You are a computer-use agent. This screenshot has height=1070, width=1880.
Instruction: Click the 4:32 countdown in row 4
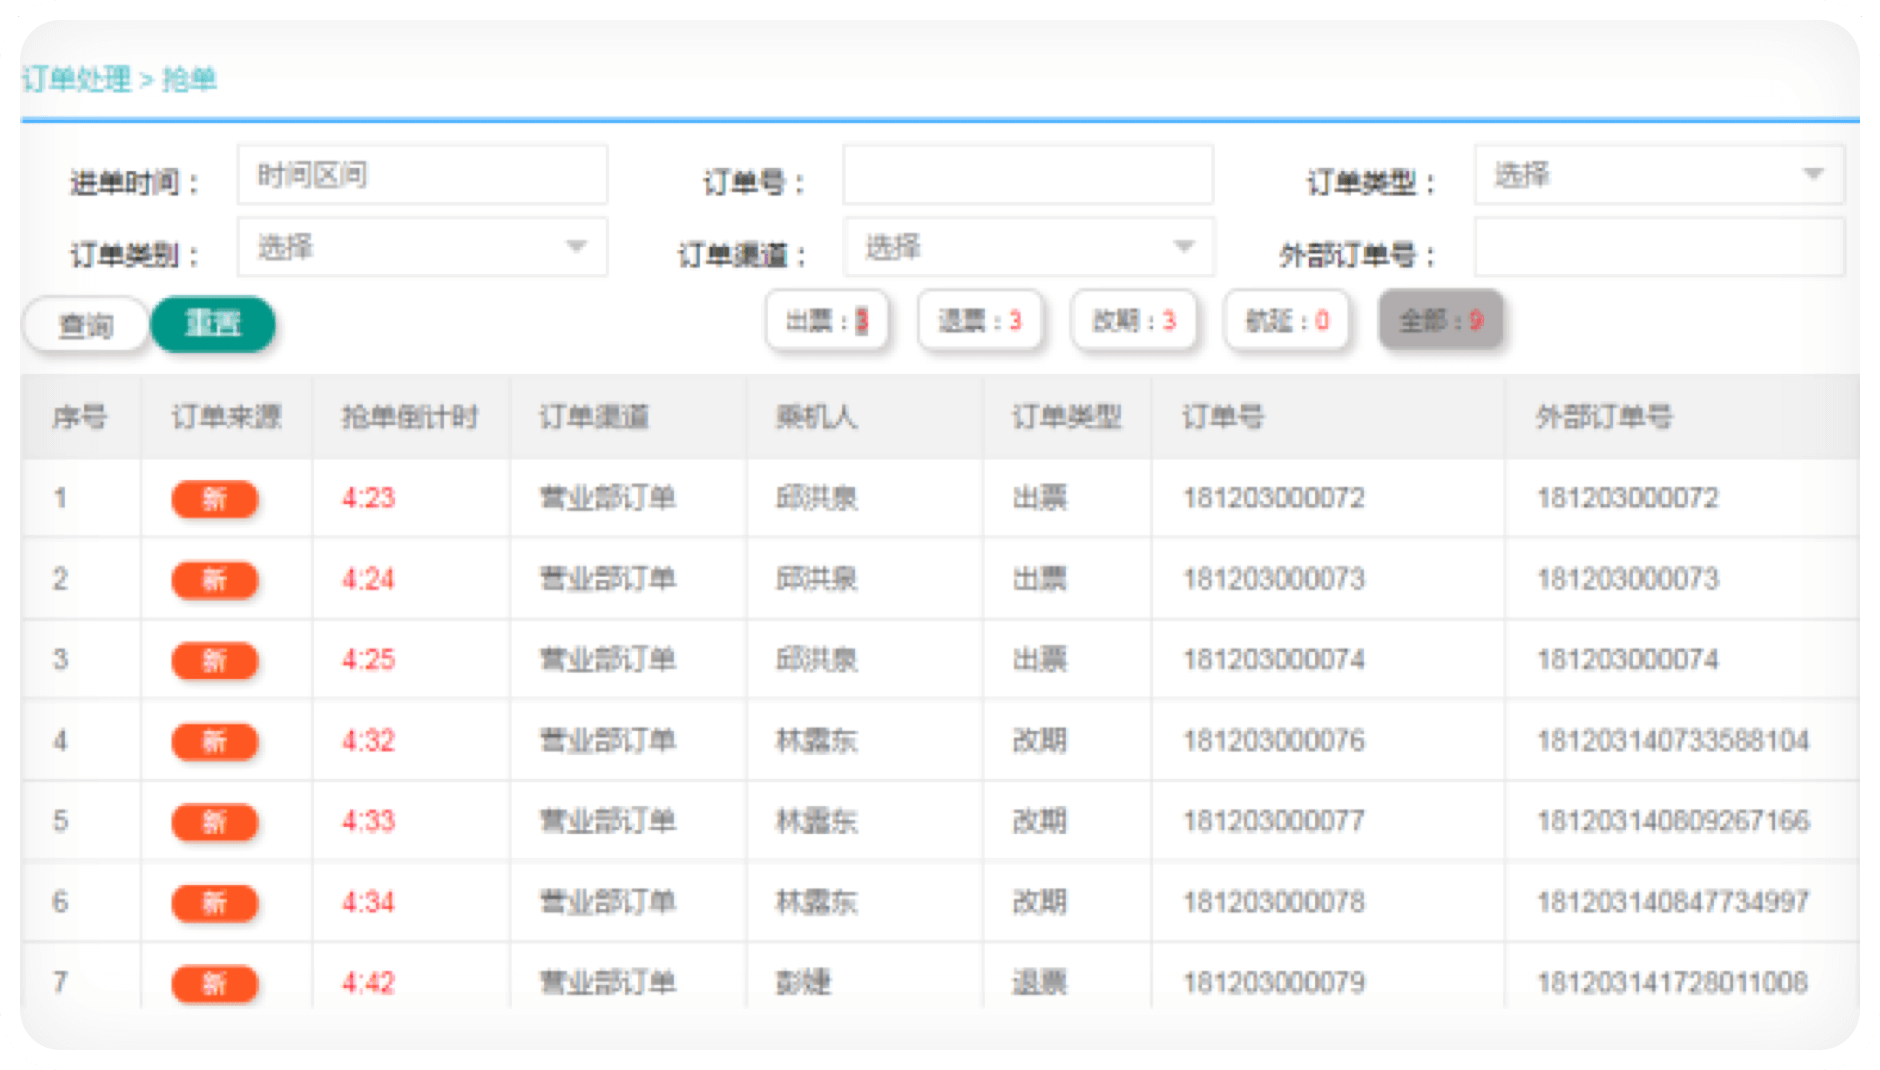[x=368, y=741]
